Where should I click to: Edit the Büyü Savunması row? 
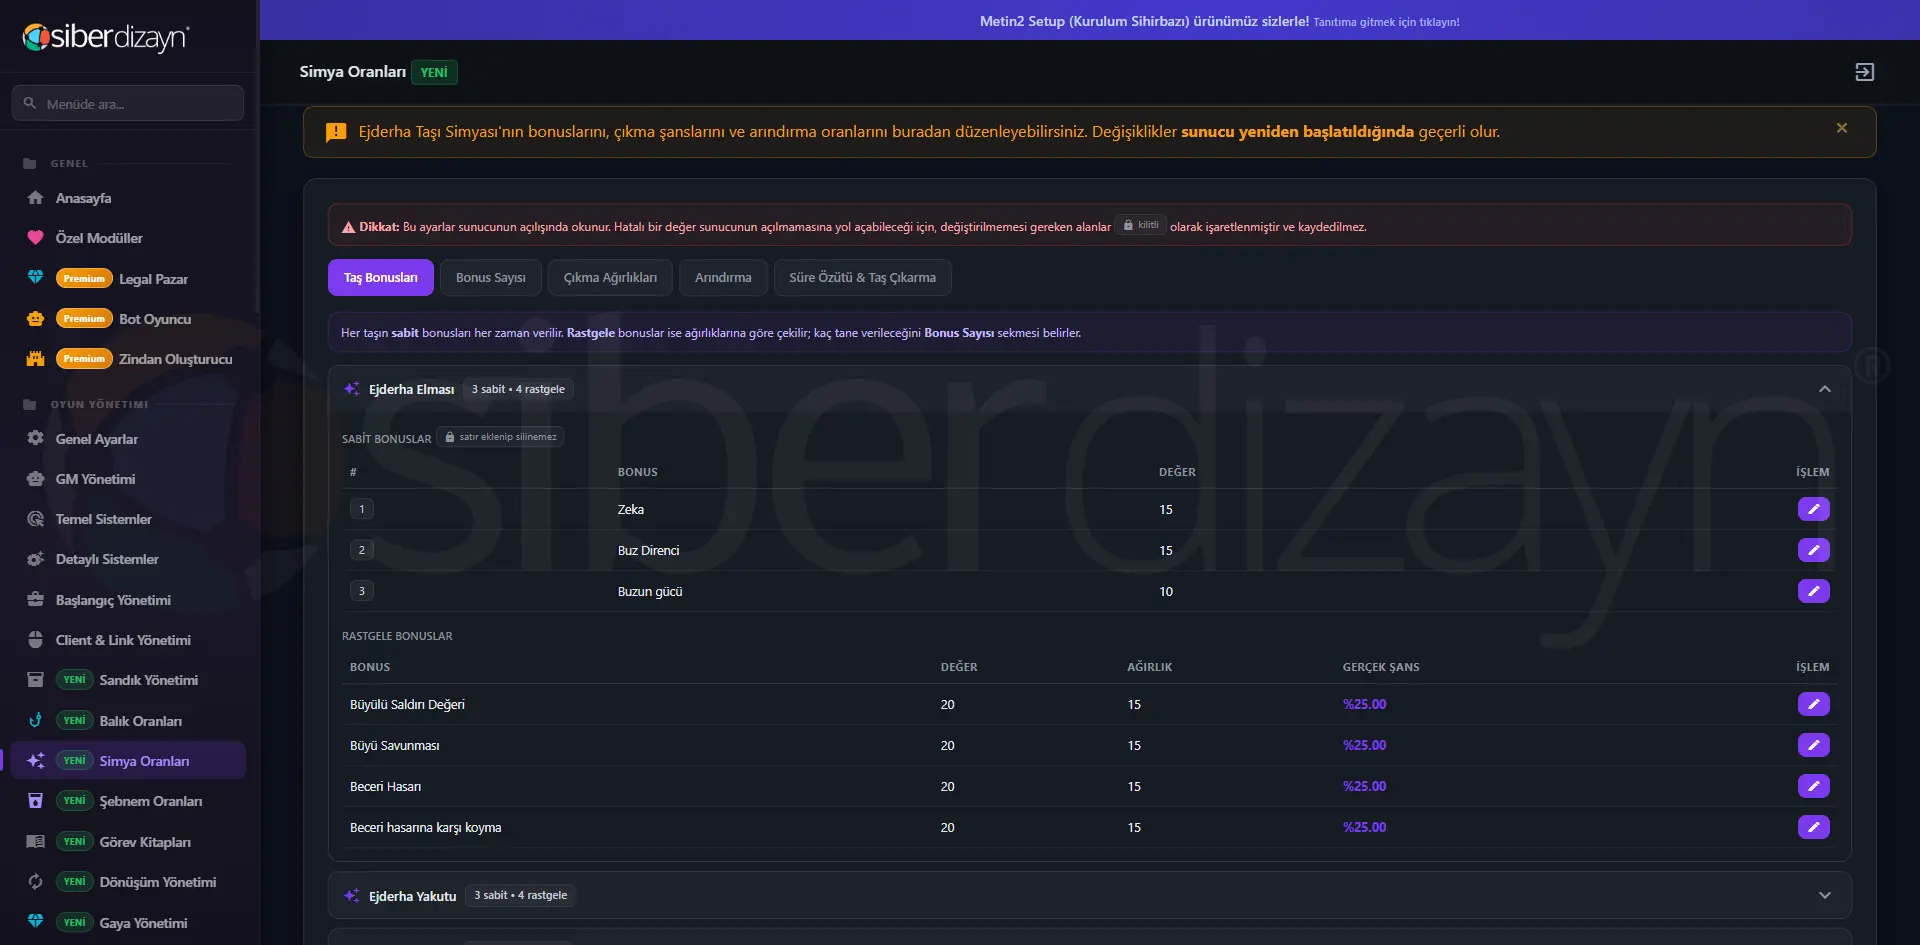click(x=1813, y=745)
